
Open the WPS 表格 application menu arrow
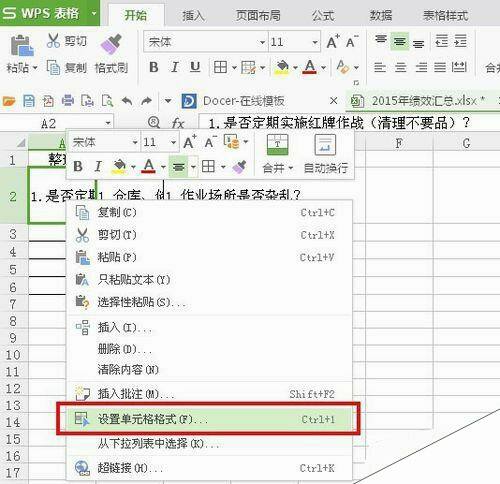coord(94,14)
